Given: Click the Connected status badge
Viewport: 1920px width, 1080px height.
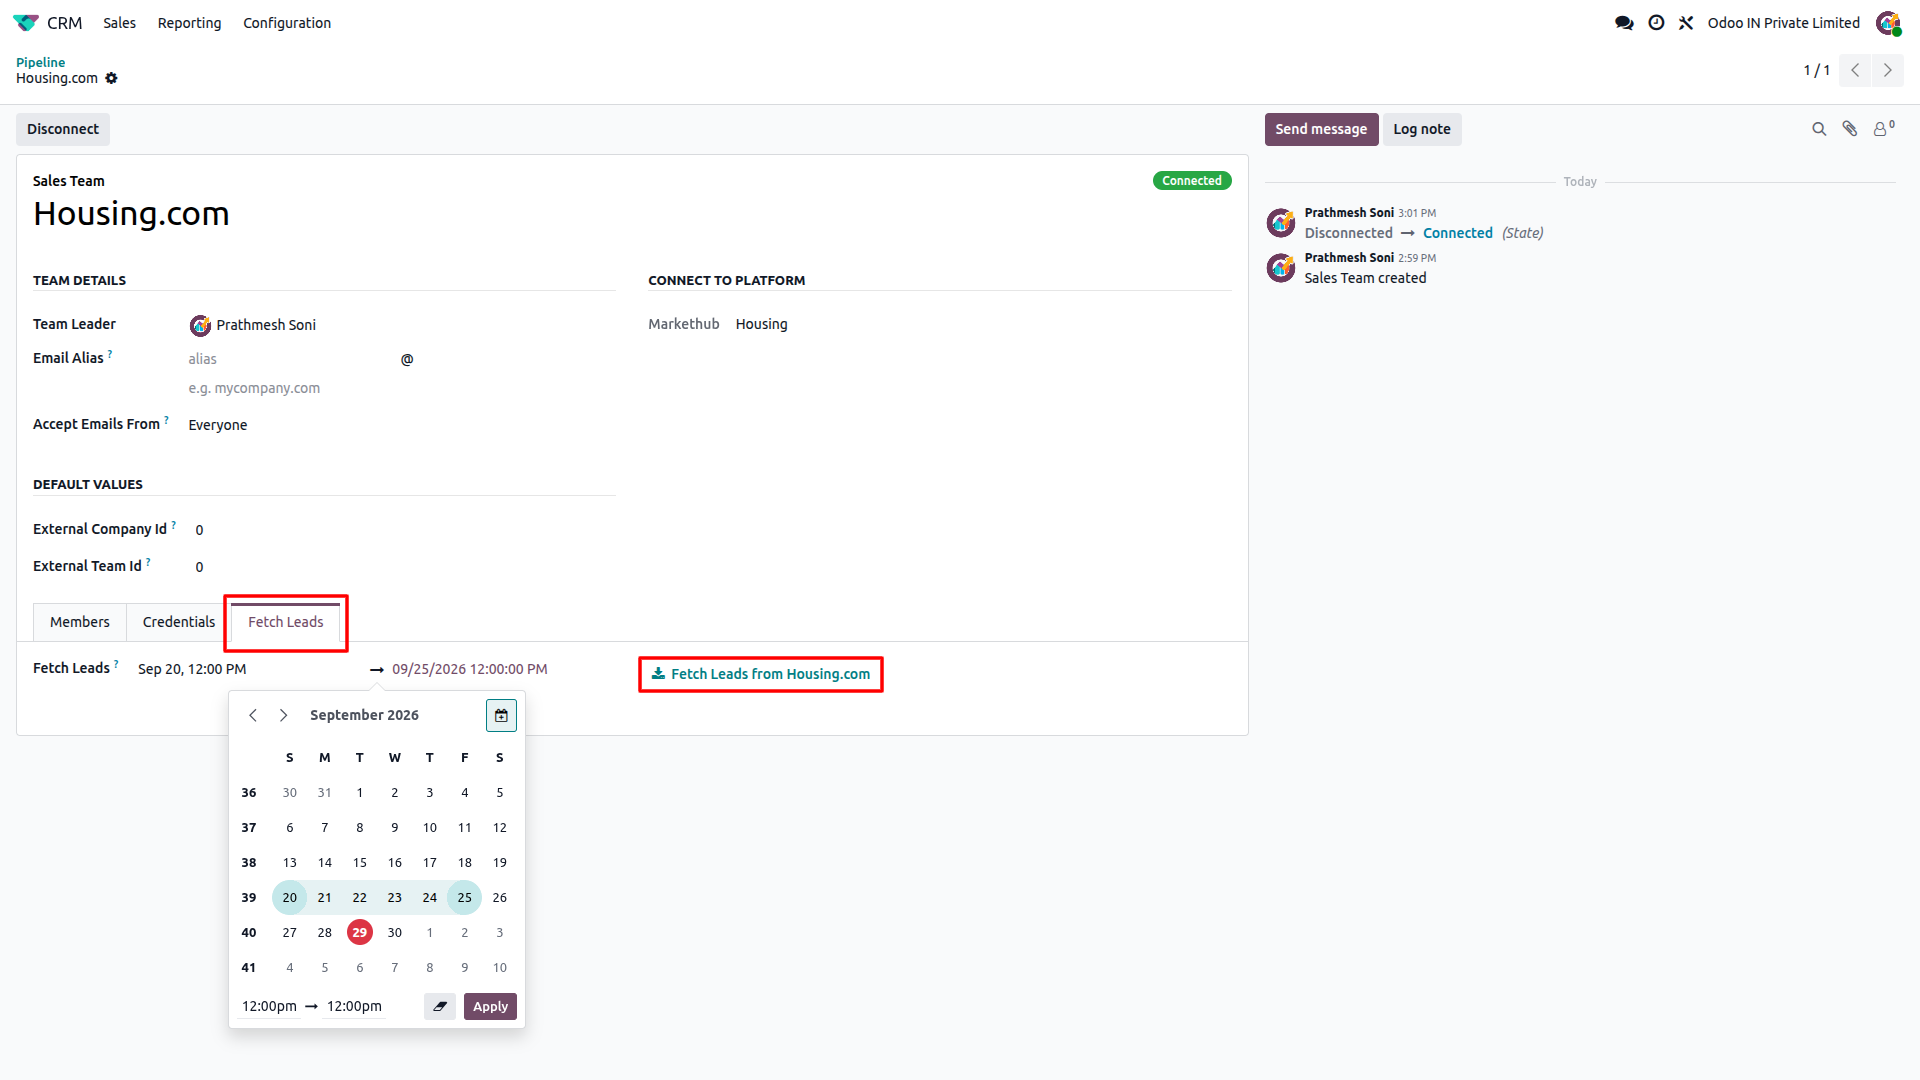Looking at the screenshot, I should point(1192,181).
